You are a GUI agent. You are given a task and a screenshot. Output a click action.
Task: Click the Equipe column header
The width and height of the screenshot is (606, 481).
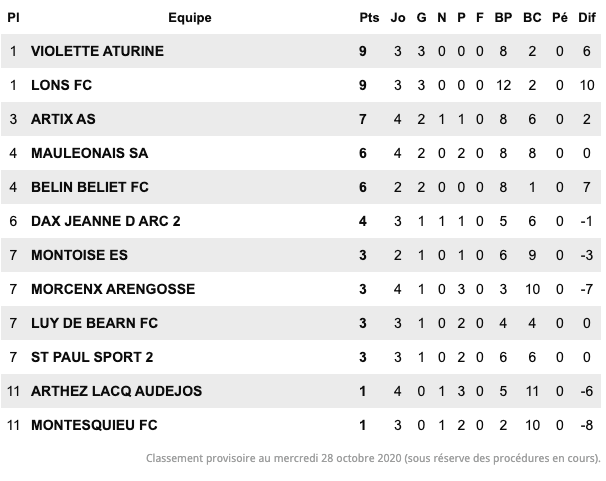pyautogui.click(x=190, y=17)
